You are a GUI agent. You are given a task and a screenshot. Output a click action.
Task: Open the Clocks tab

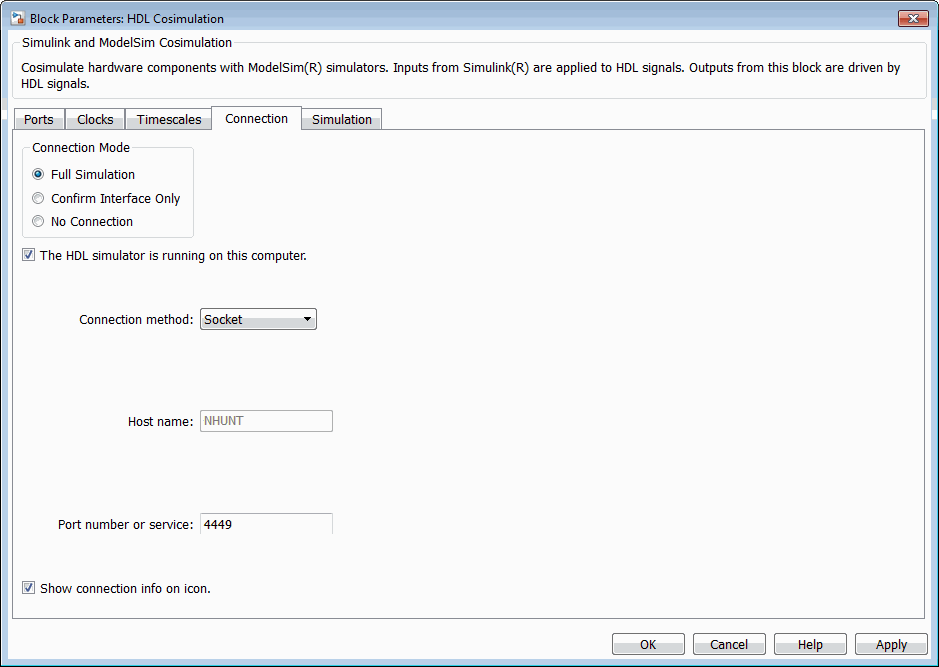tap(95, 119)
